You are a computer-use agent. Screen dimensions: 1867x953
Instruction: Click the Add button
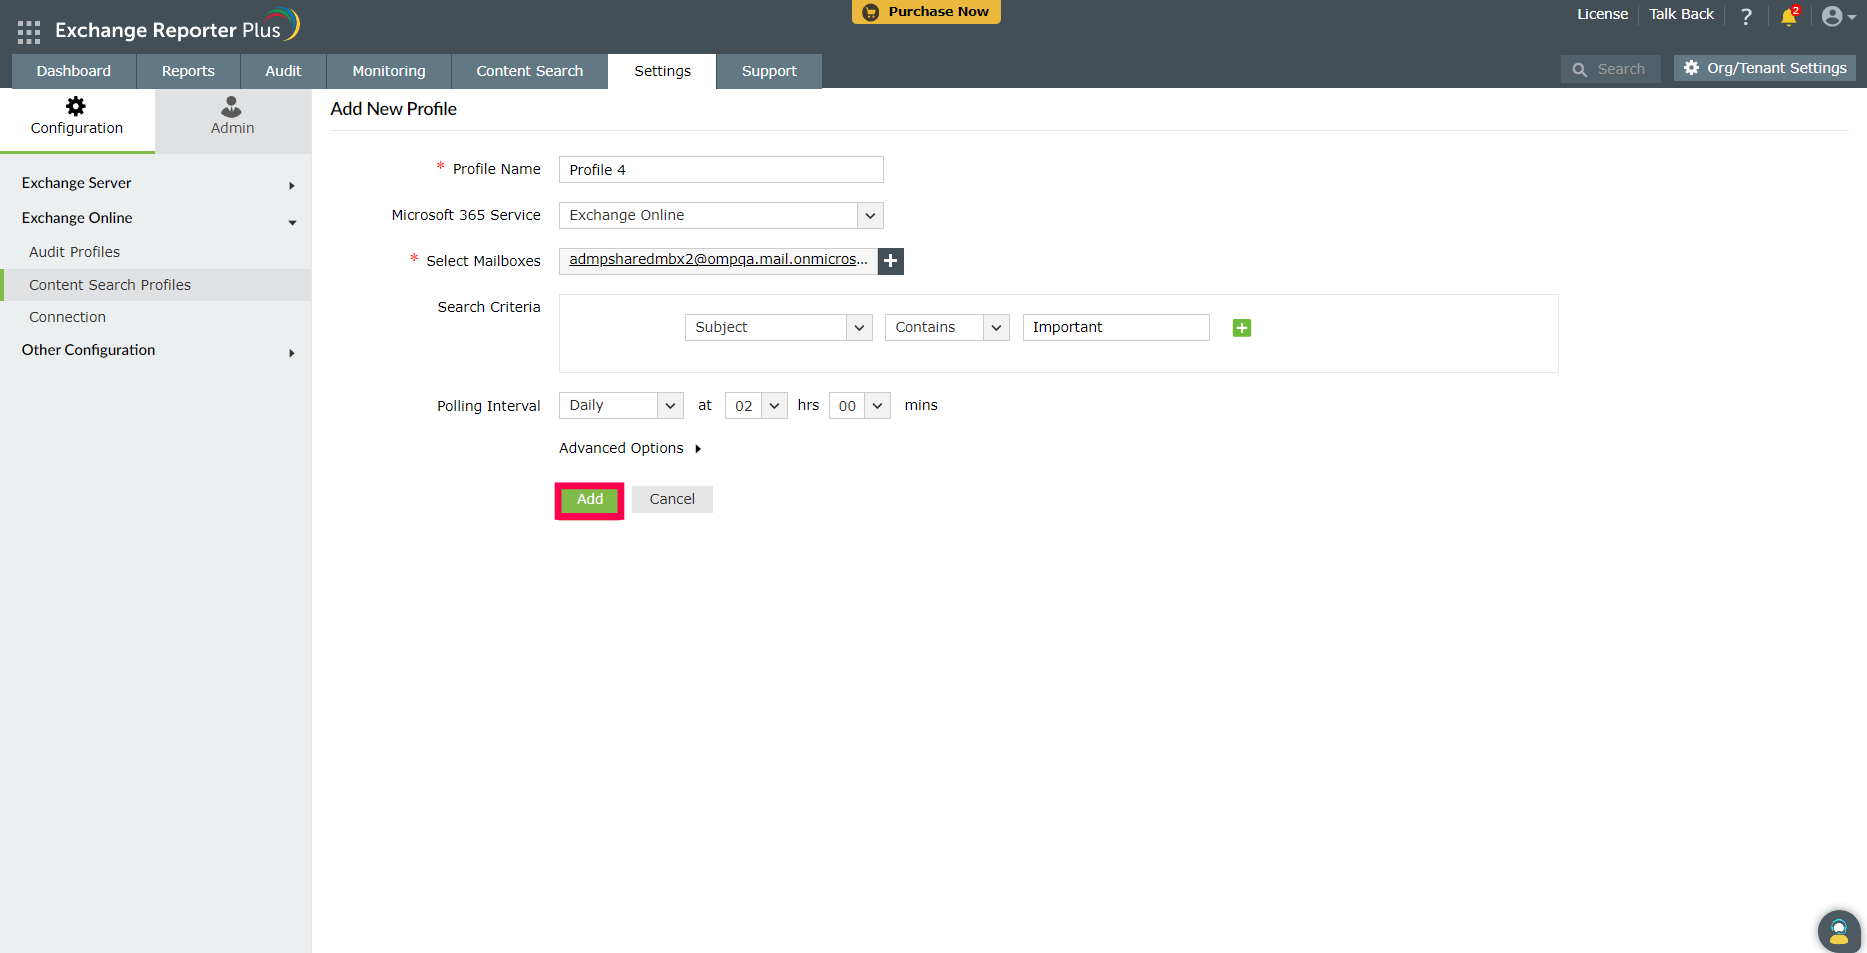pyautogui.click(x=590, y=500)
